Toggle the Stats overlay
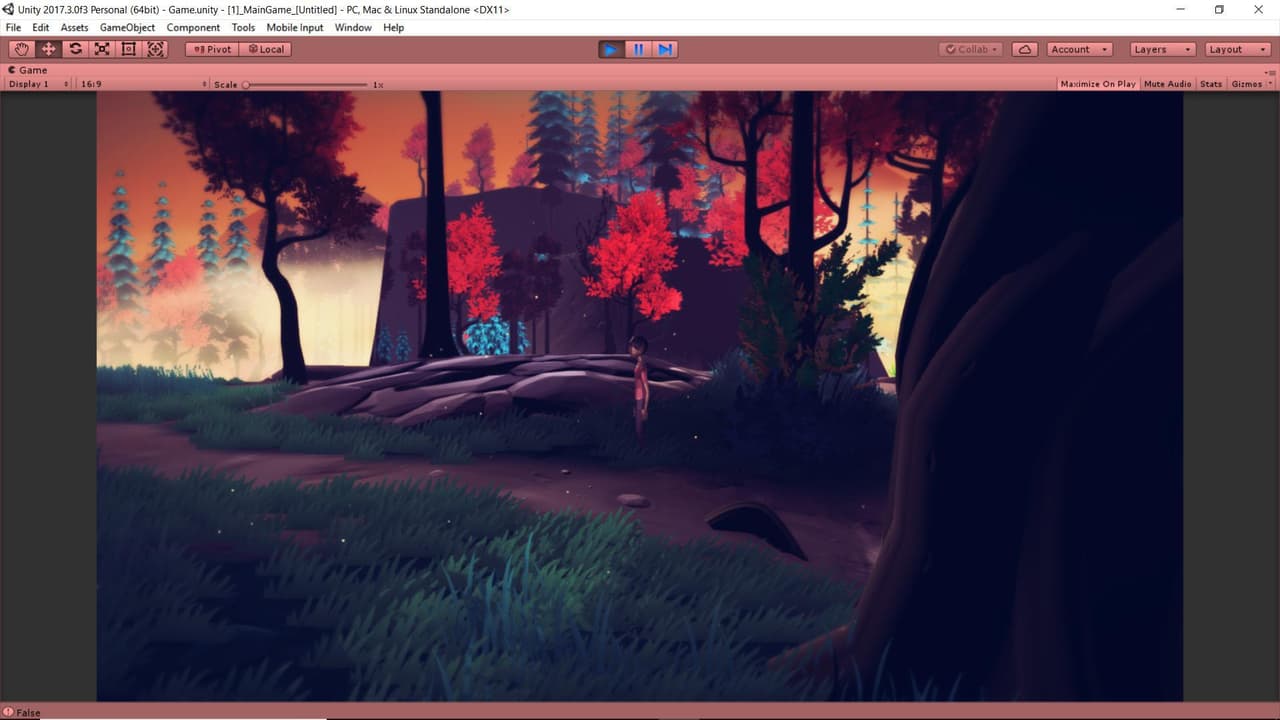The width and height of the screenshot is (1280, 720). [x=1211, y=84]
